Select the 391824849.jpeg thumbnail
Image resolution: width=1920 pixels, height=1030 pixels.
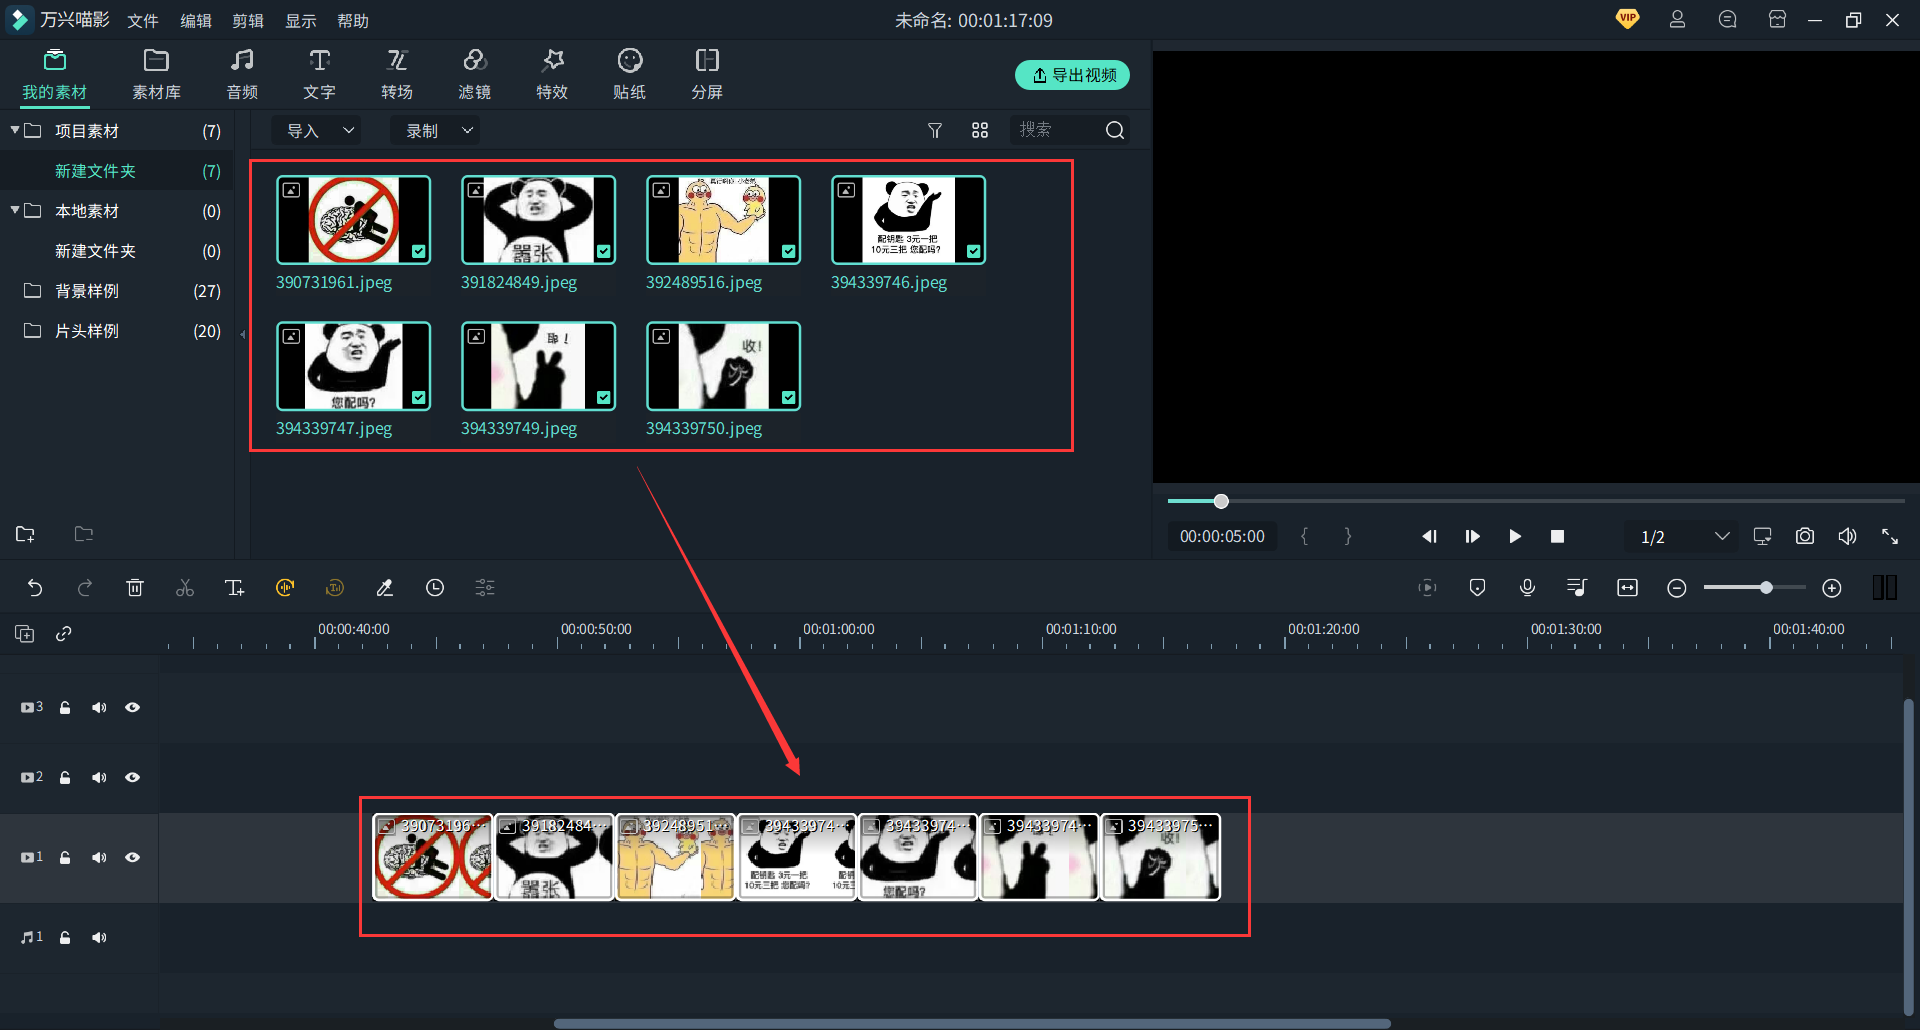coord(538,220)
